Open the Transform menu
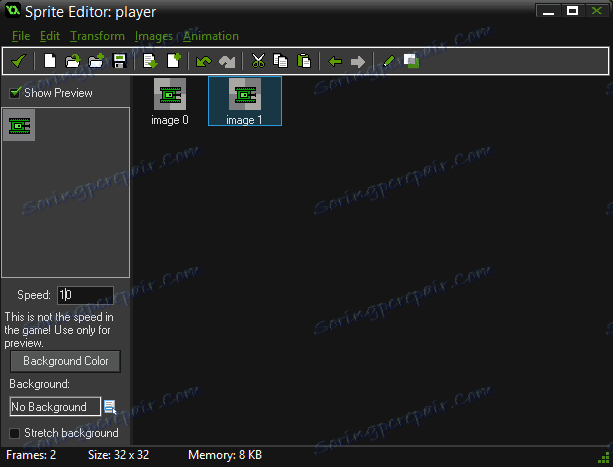613x467 pixels. pyautogui.click(x=97, y=36)
